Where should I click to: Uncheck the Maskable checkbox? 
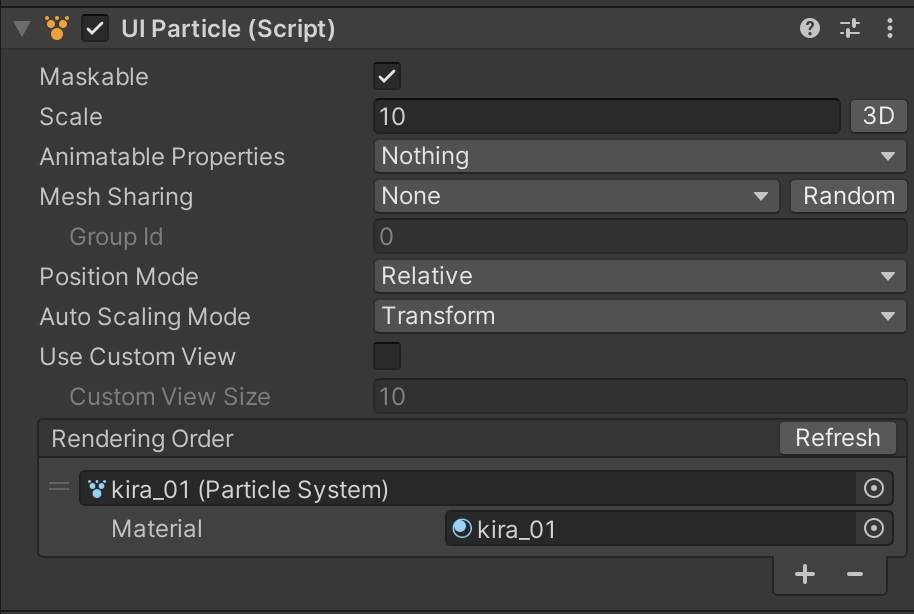coord(386,76)
